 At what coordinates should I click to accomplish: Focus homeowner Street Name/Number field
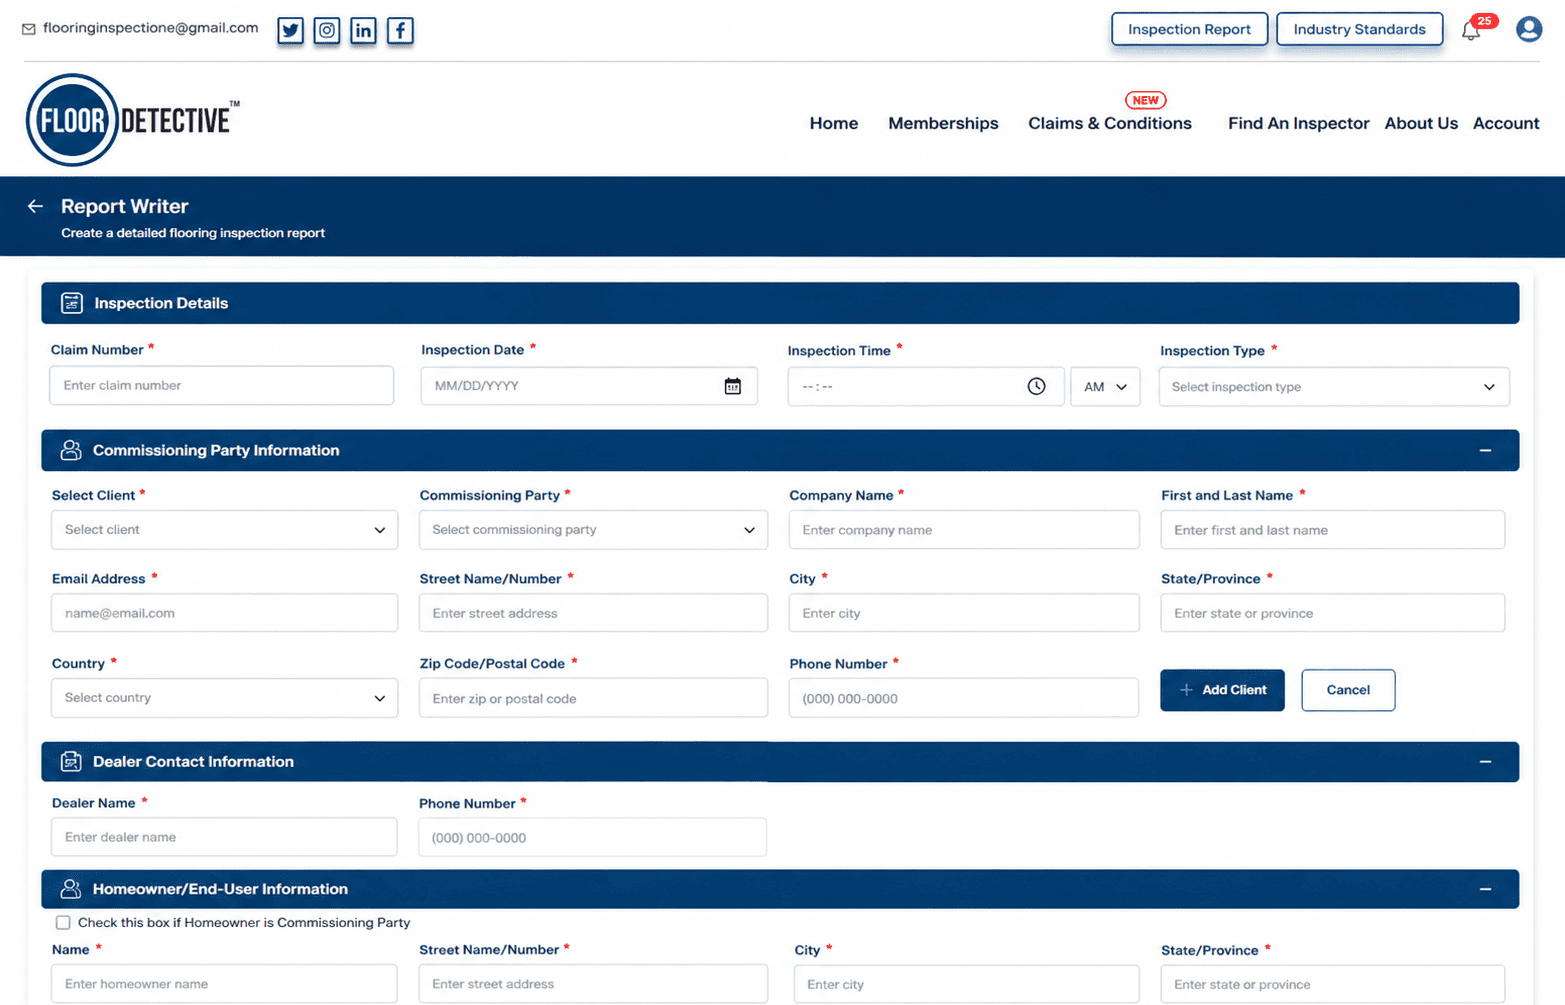[x=593, y=984]
